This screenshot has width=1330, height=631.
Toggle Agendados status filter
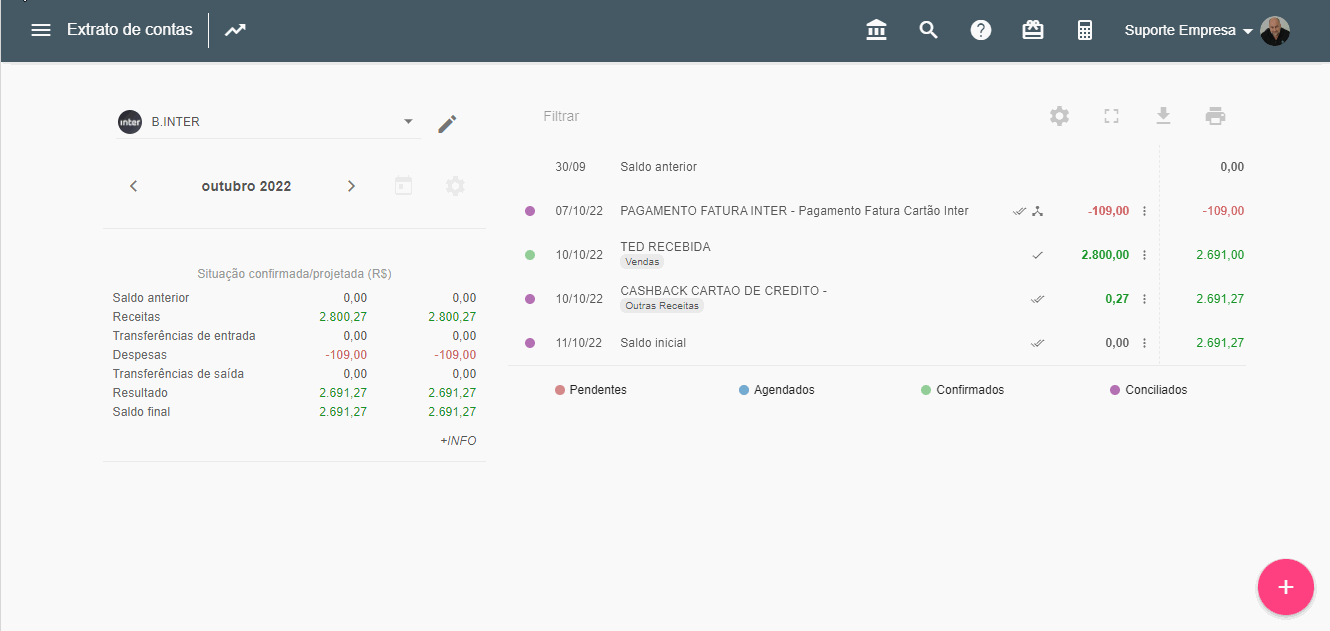point(776,390)
